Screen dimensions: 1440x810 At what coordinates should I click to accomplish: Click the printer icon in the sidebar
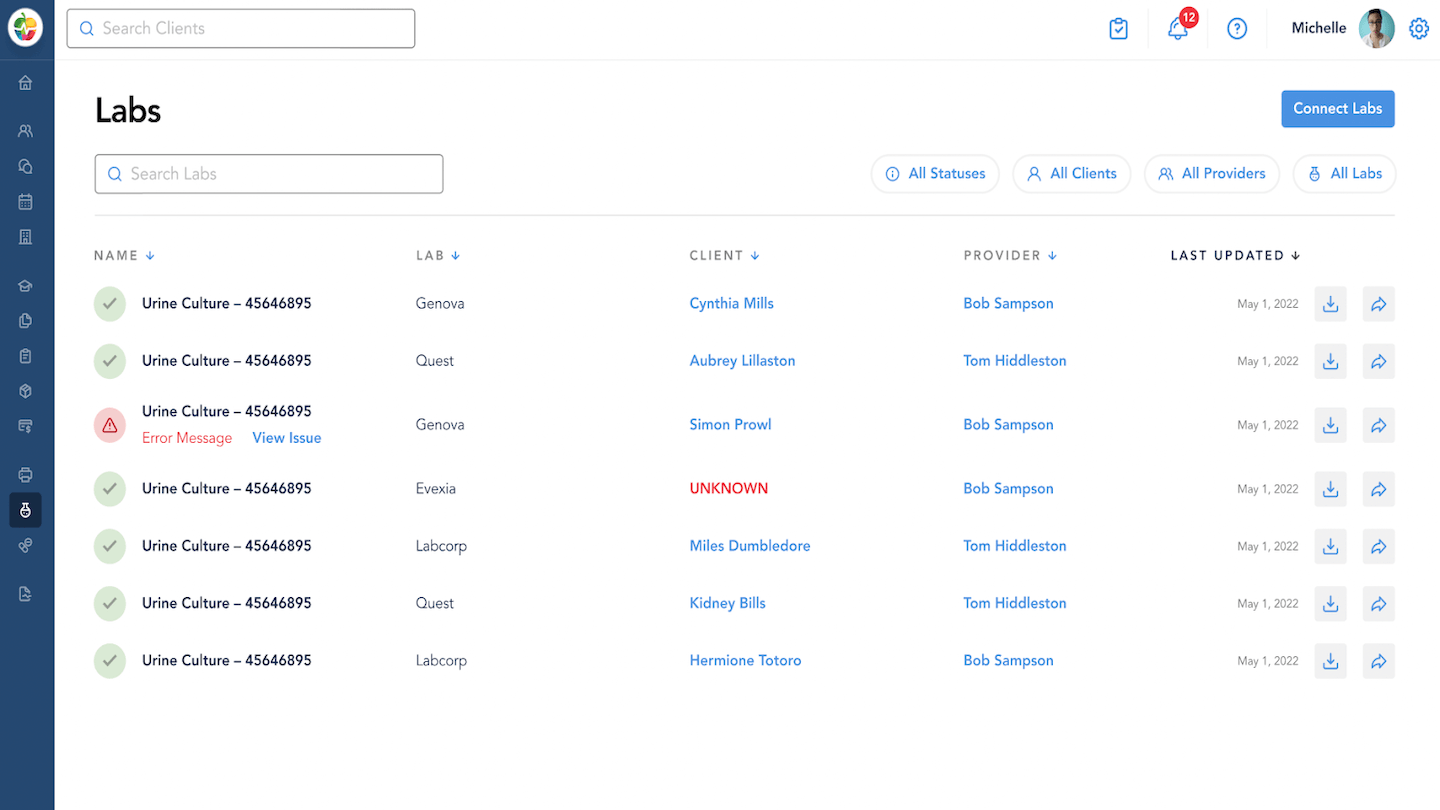pos(26,475)
